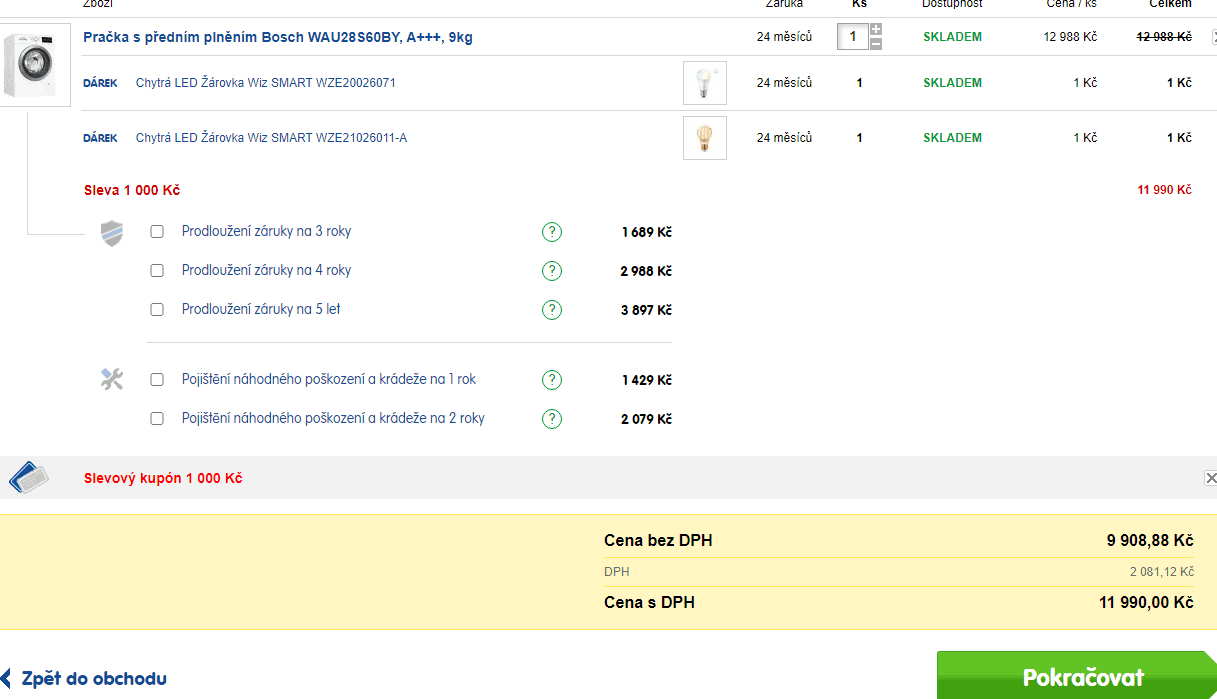Image resolution: width=1217 pixels, height=699 pixels.
Task: Open Bosch WAU28S60BY washing machine product link
Action: point(278,37)
